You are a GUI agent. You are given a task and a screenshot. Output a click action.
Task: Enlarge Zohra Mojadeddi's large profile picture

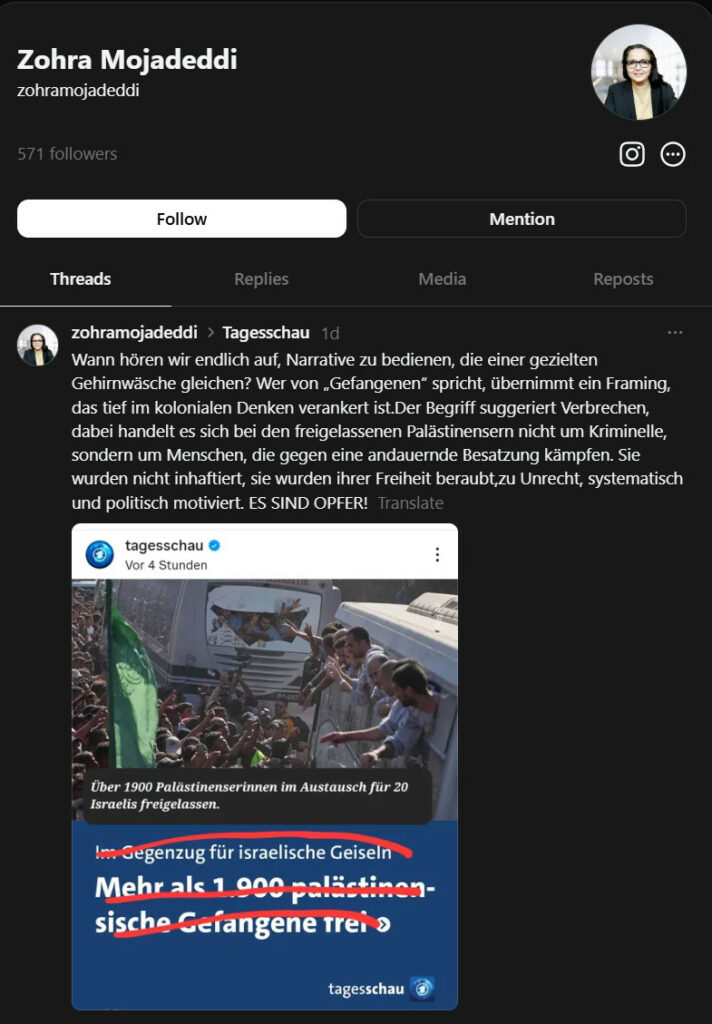tap(639, 72)
